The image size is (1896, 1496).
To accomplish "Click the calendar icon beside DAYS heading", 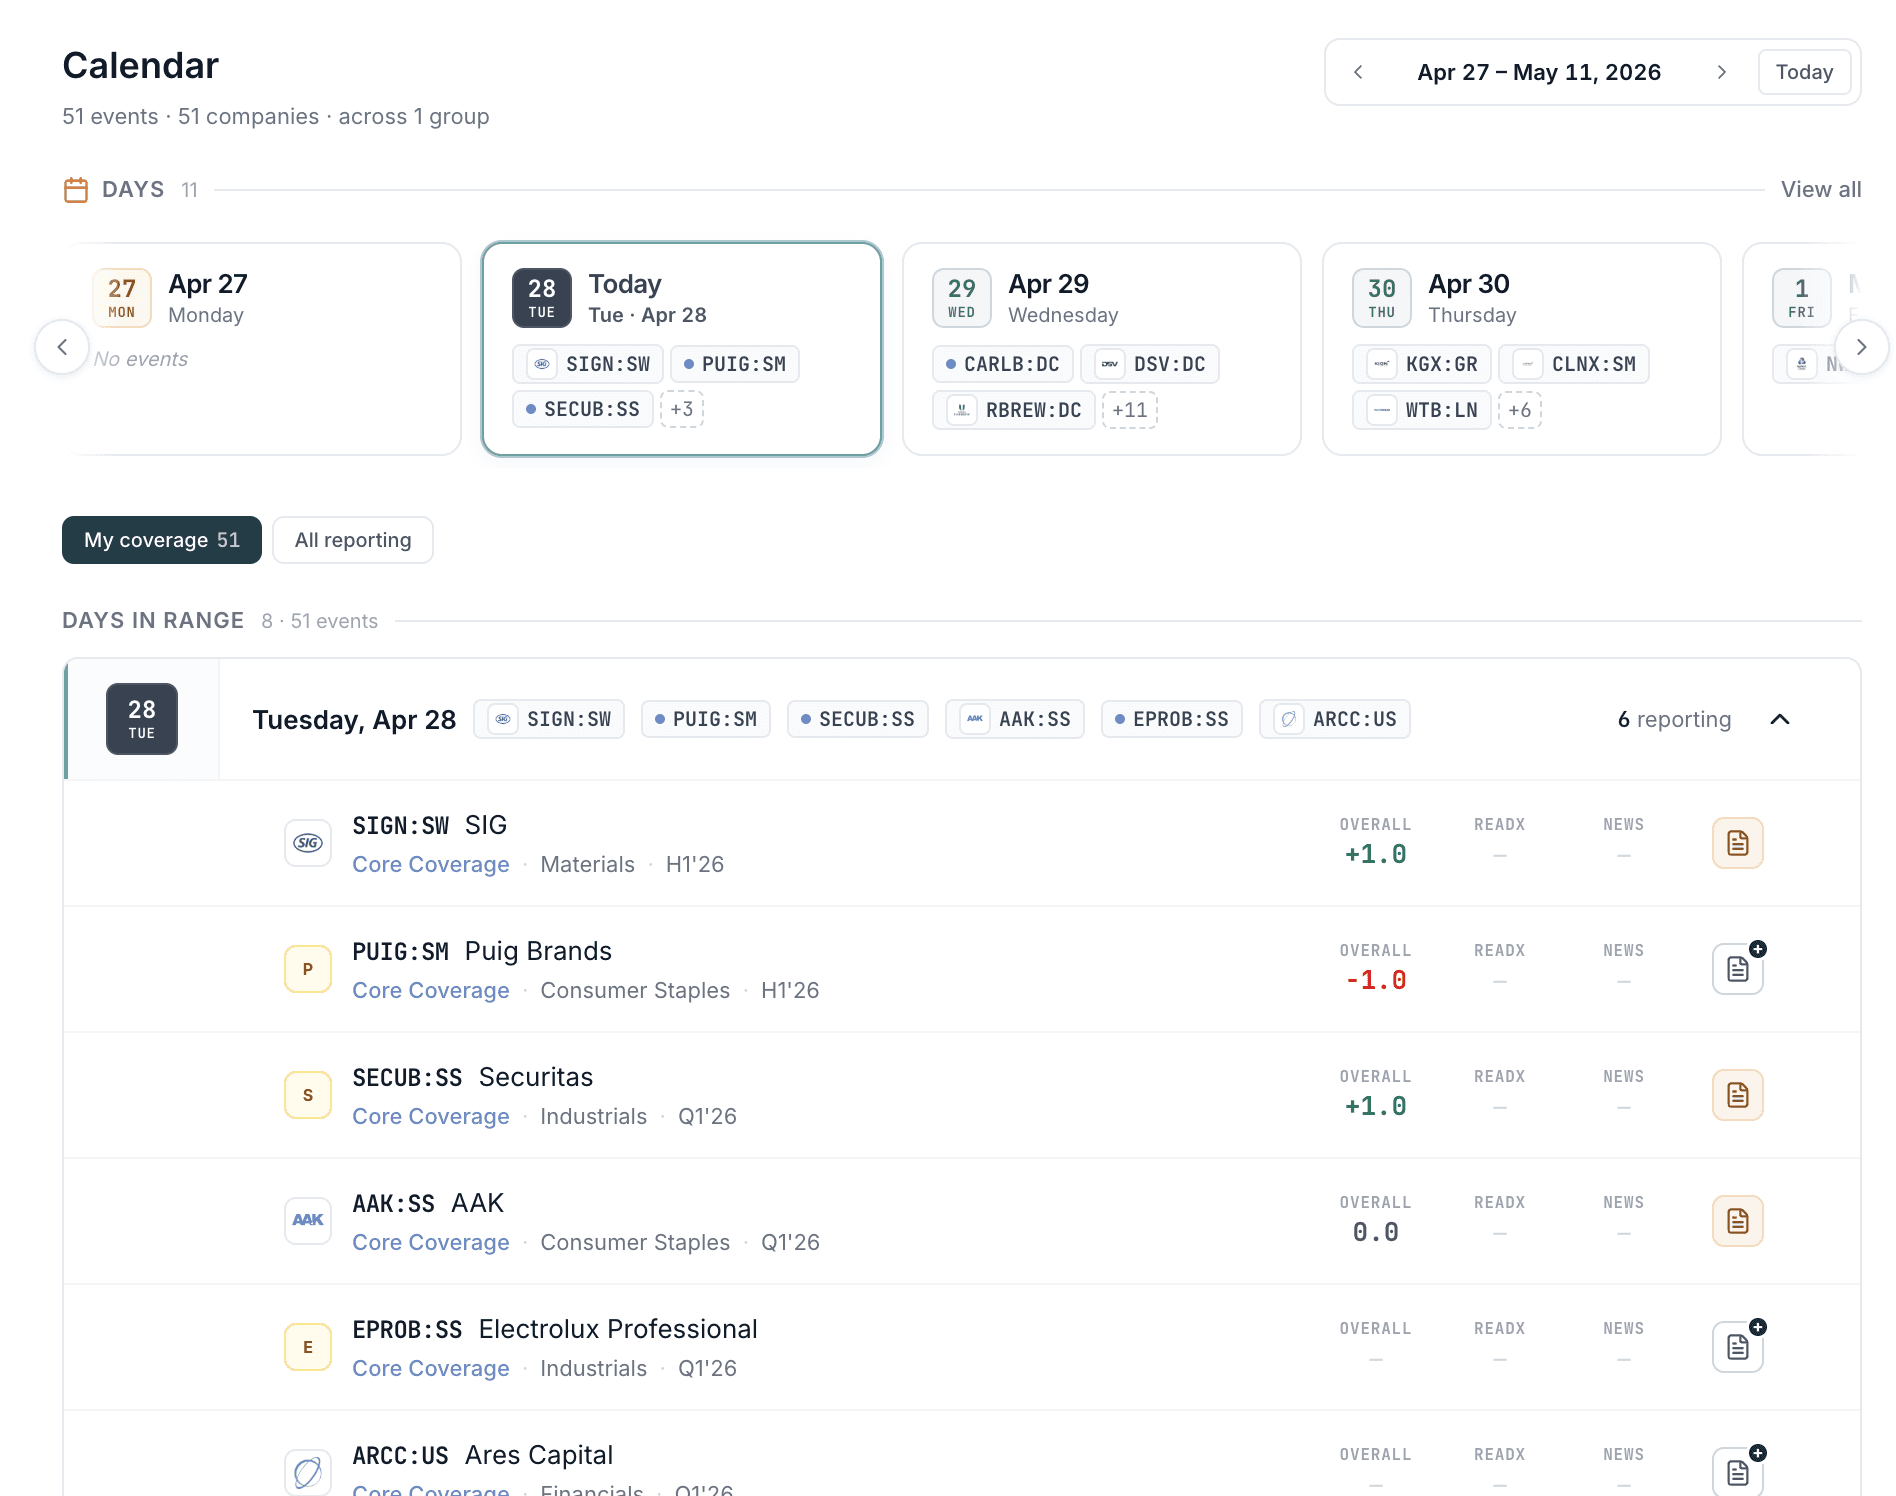I will (76, 189).
